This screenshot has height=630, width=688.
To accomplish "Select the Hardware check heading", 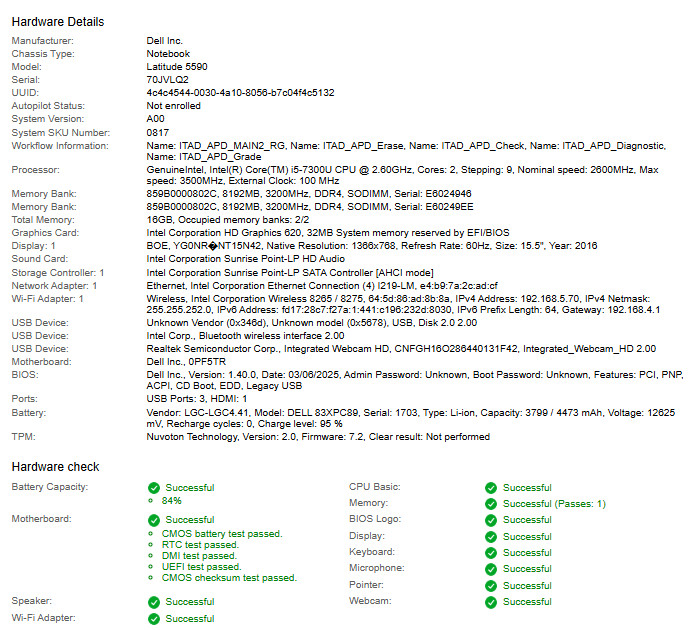I will click(55, 467).
